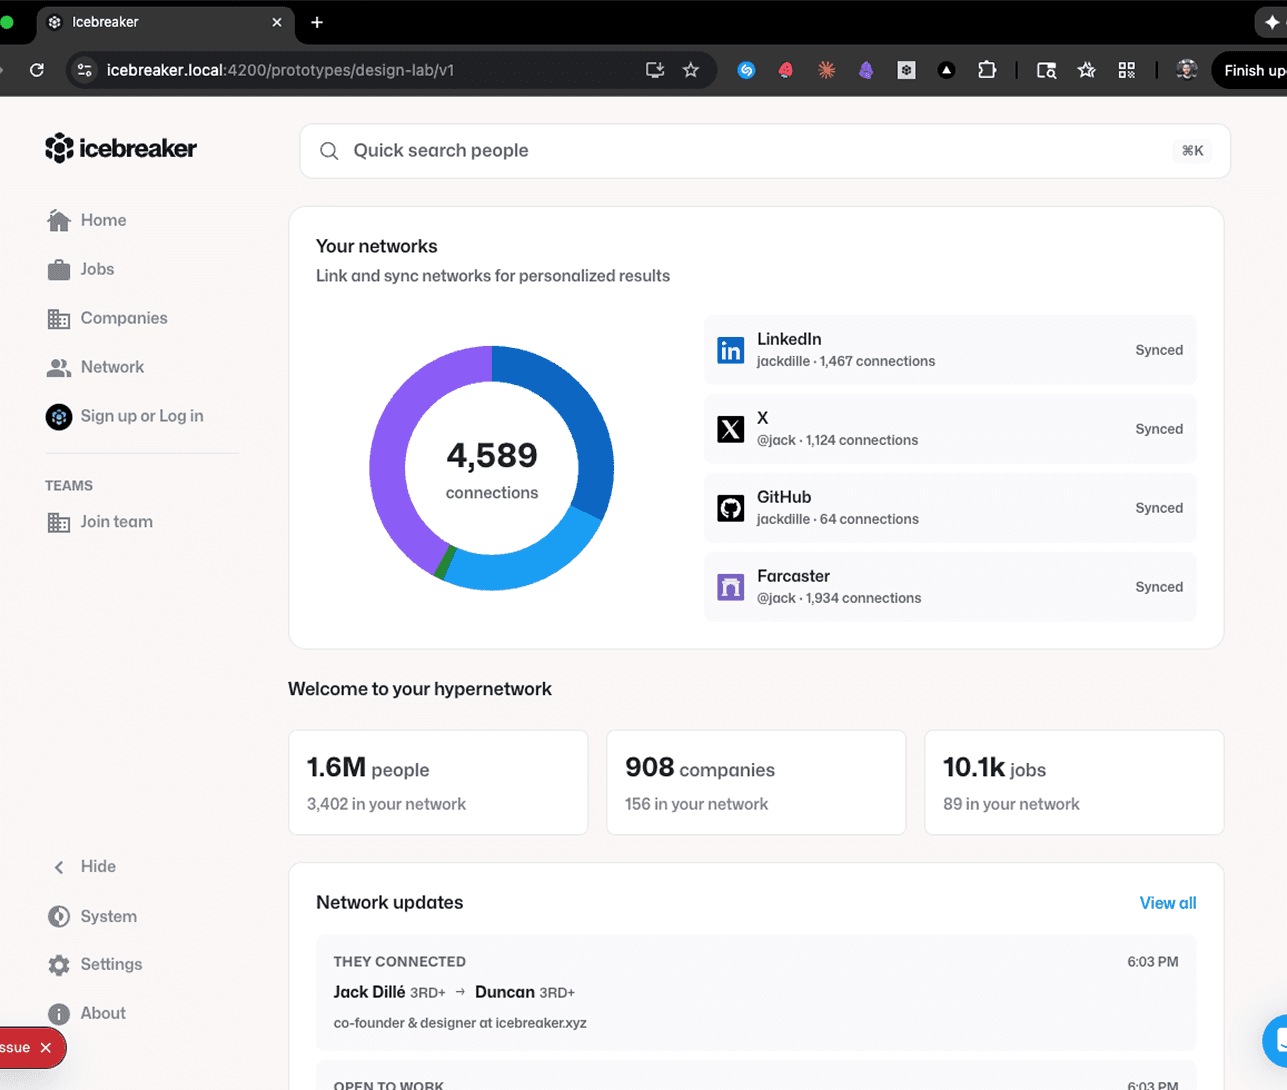Viewport: 1287px width, 1090px height.
Task: Open the Jobs section via its briefcase icon
Action: pyautogui.click(x=59, y=268)
